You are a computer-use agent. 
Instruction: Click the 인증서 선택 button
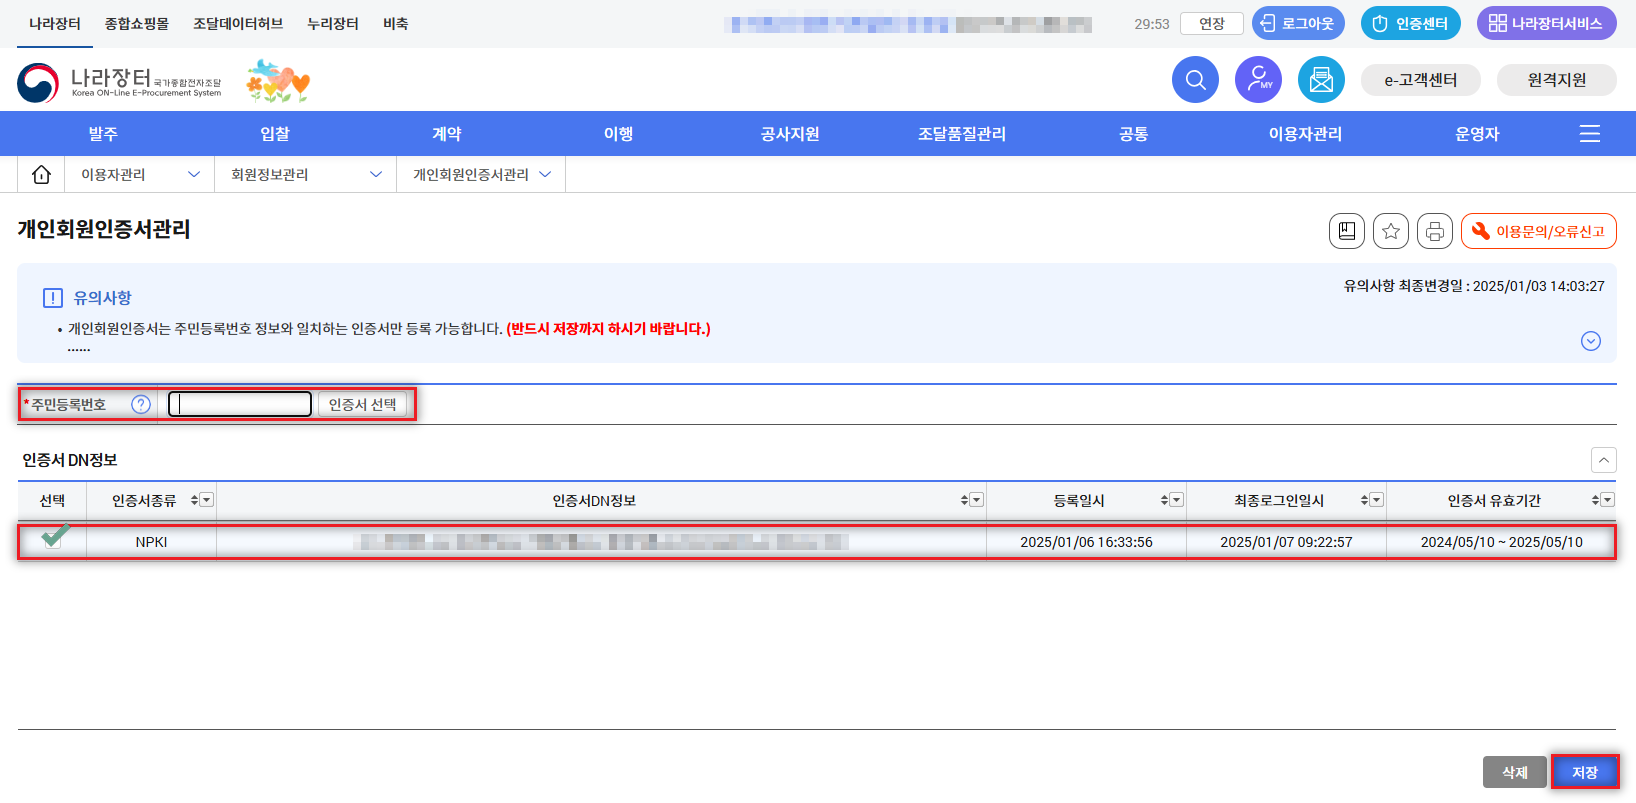(362, 404)
